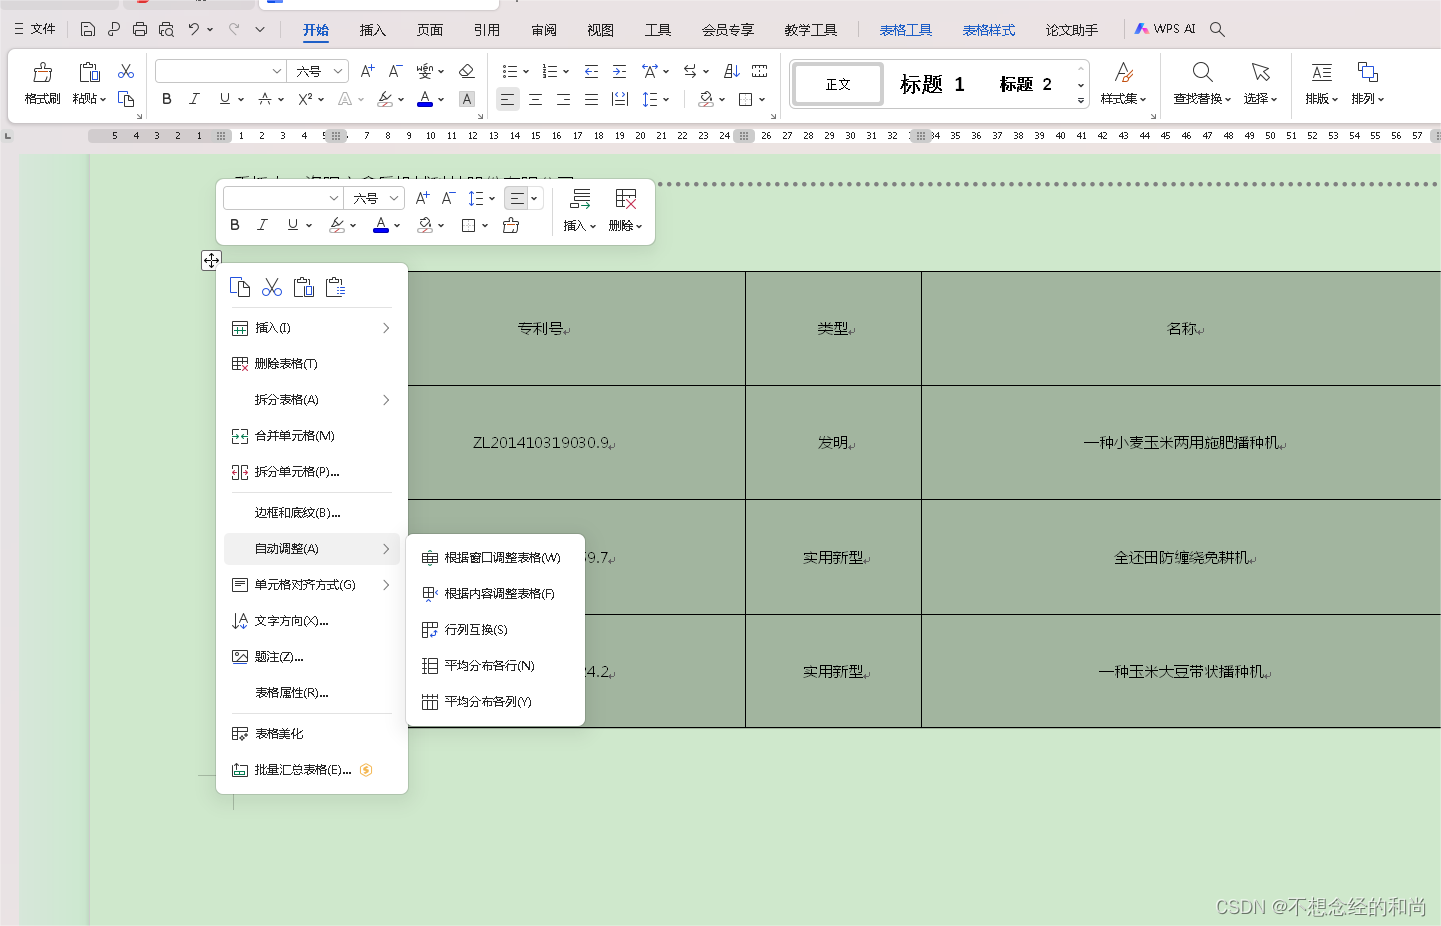Click Increase Font Size in floating mini toolbar
The width and height of the screenshot is (1441, 926).
422,198
